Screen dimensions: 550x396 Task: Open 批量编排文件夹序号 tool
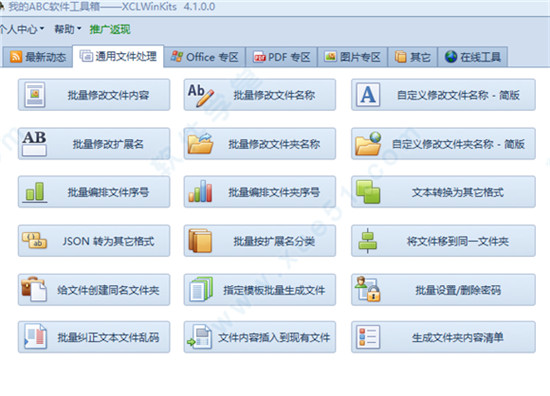(260, 192)
